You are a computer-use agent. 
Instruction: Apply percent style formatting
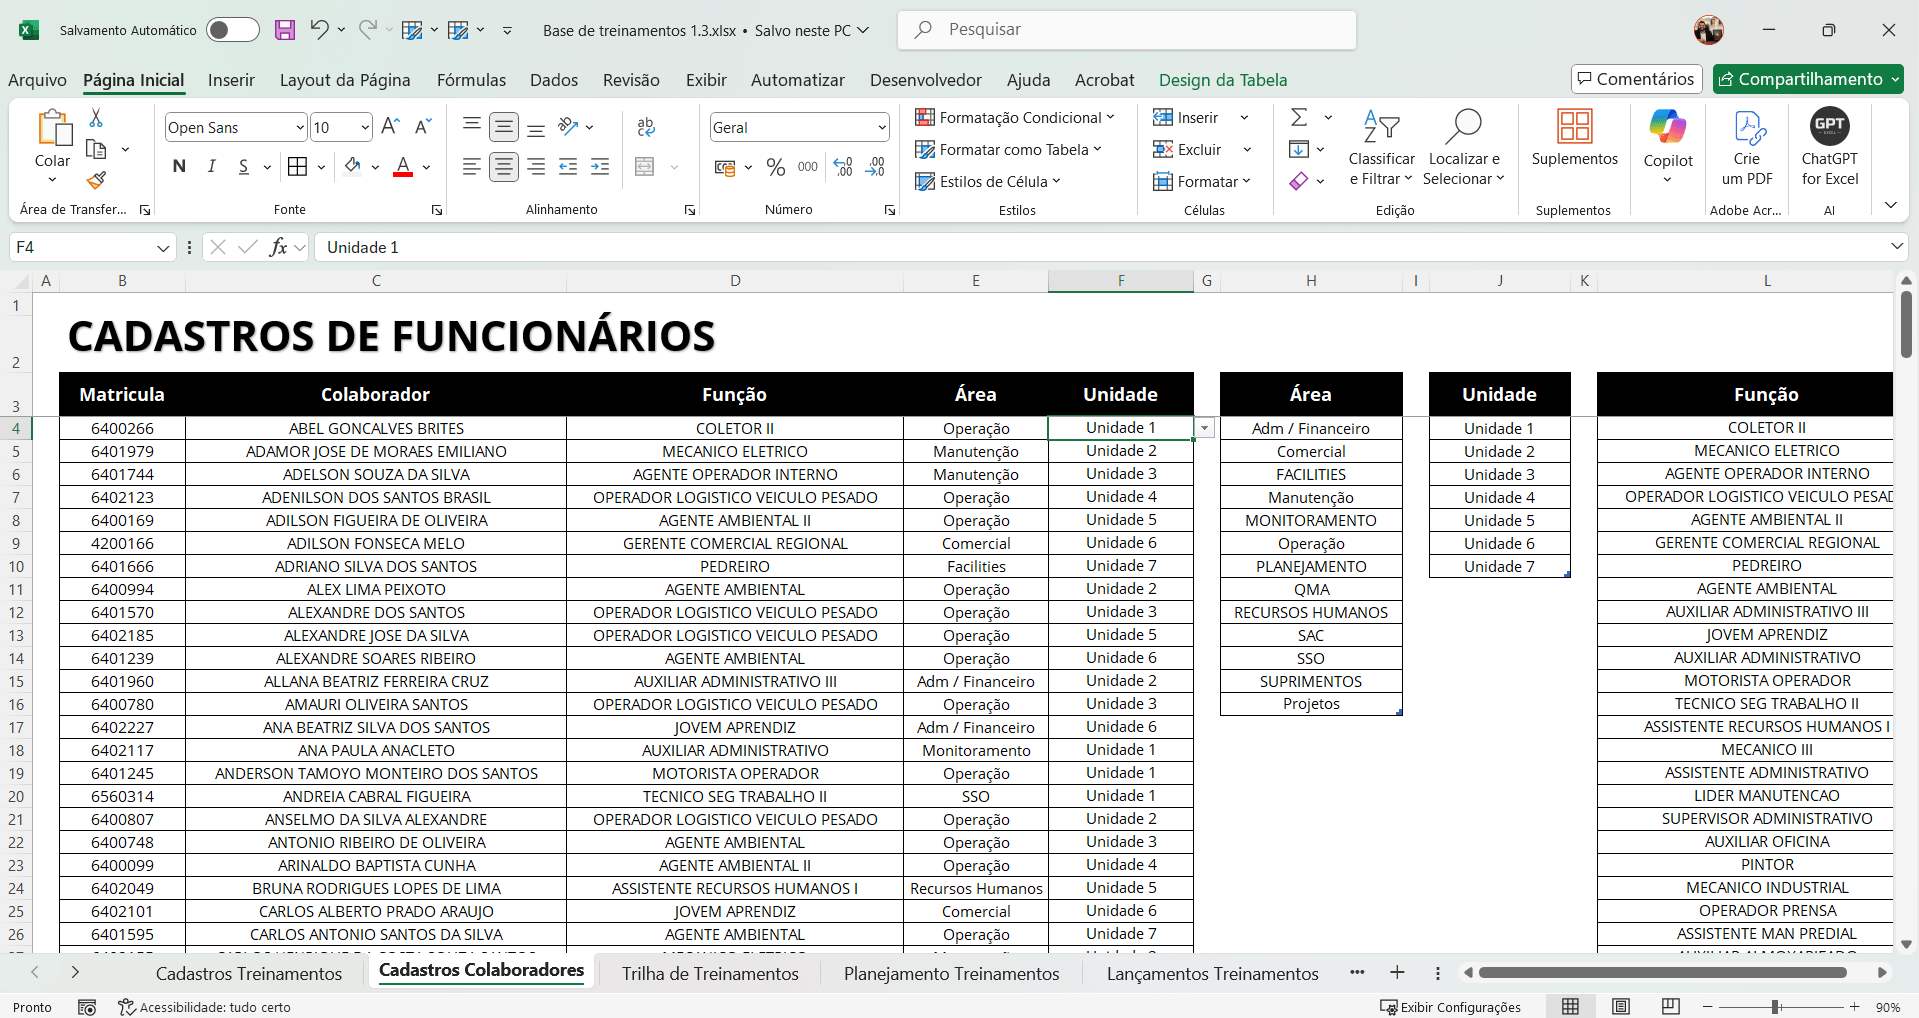(x=775, y=167)
